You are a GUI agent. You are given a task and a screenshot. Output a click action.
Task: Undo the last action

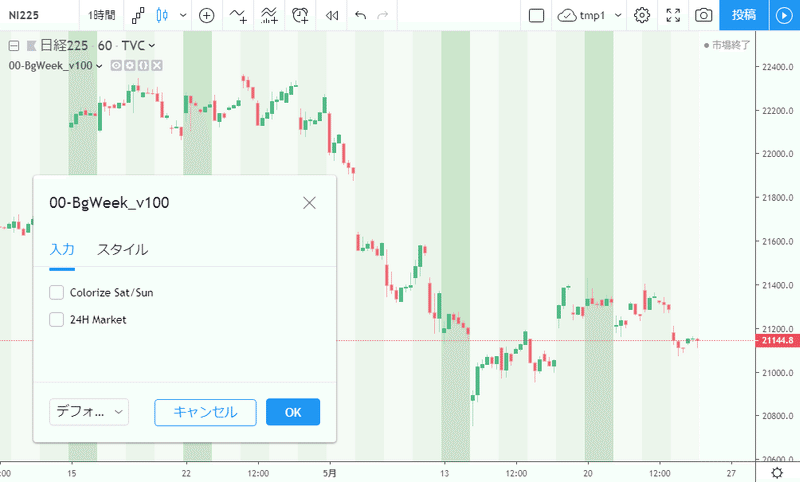(x=361, y=15)
